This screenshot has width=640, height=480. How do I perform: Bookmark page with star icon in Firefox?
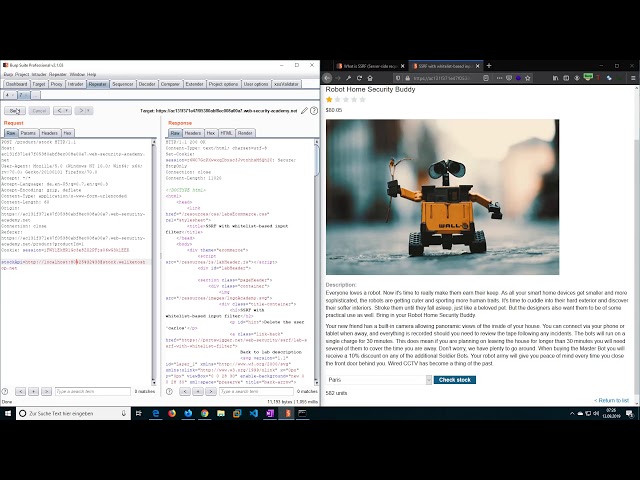[527, 78]
